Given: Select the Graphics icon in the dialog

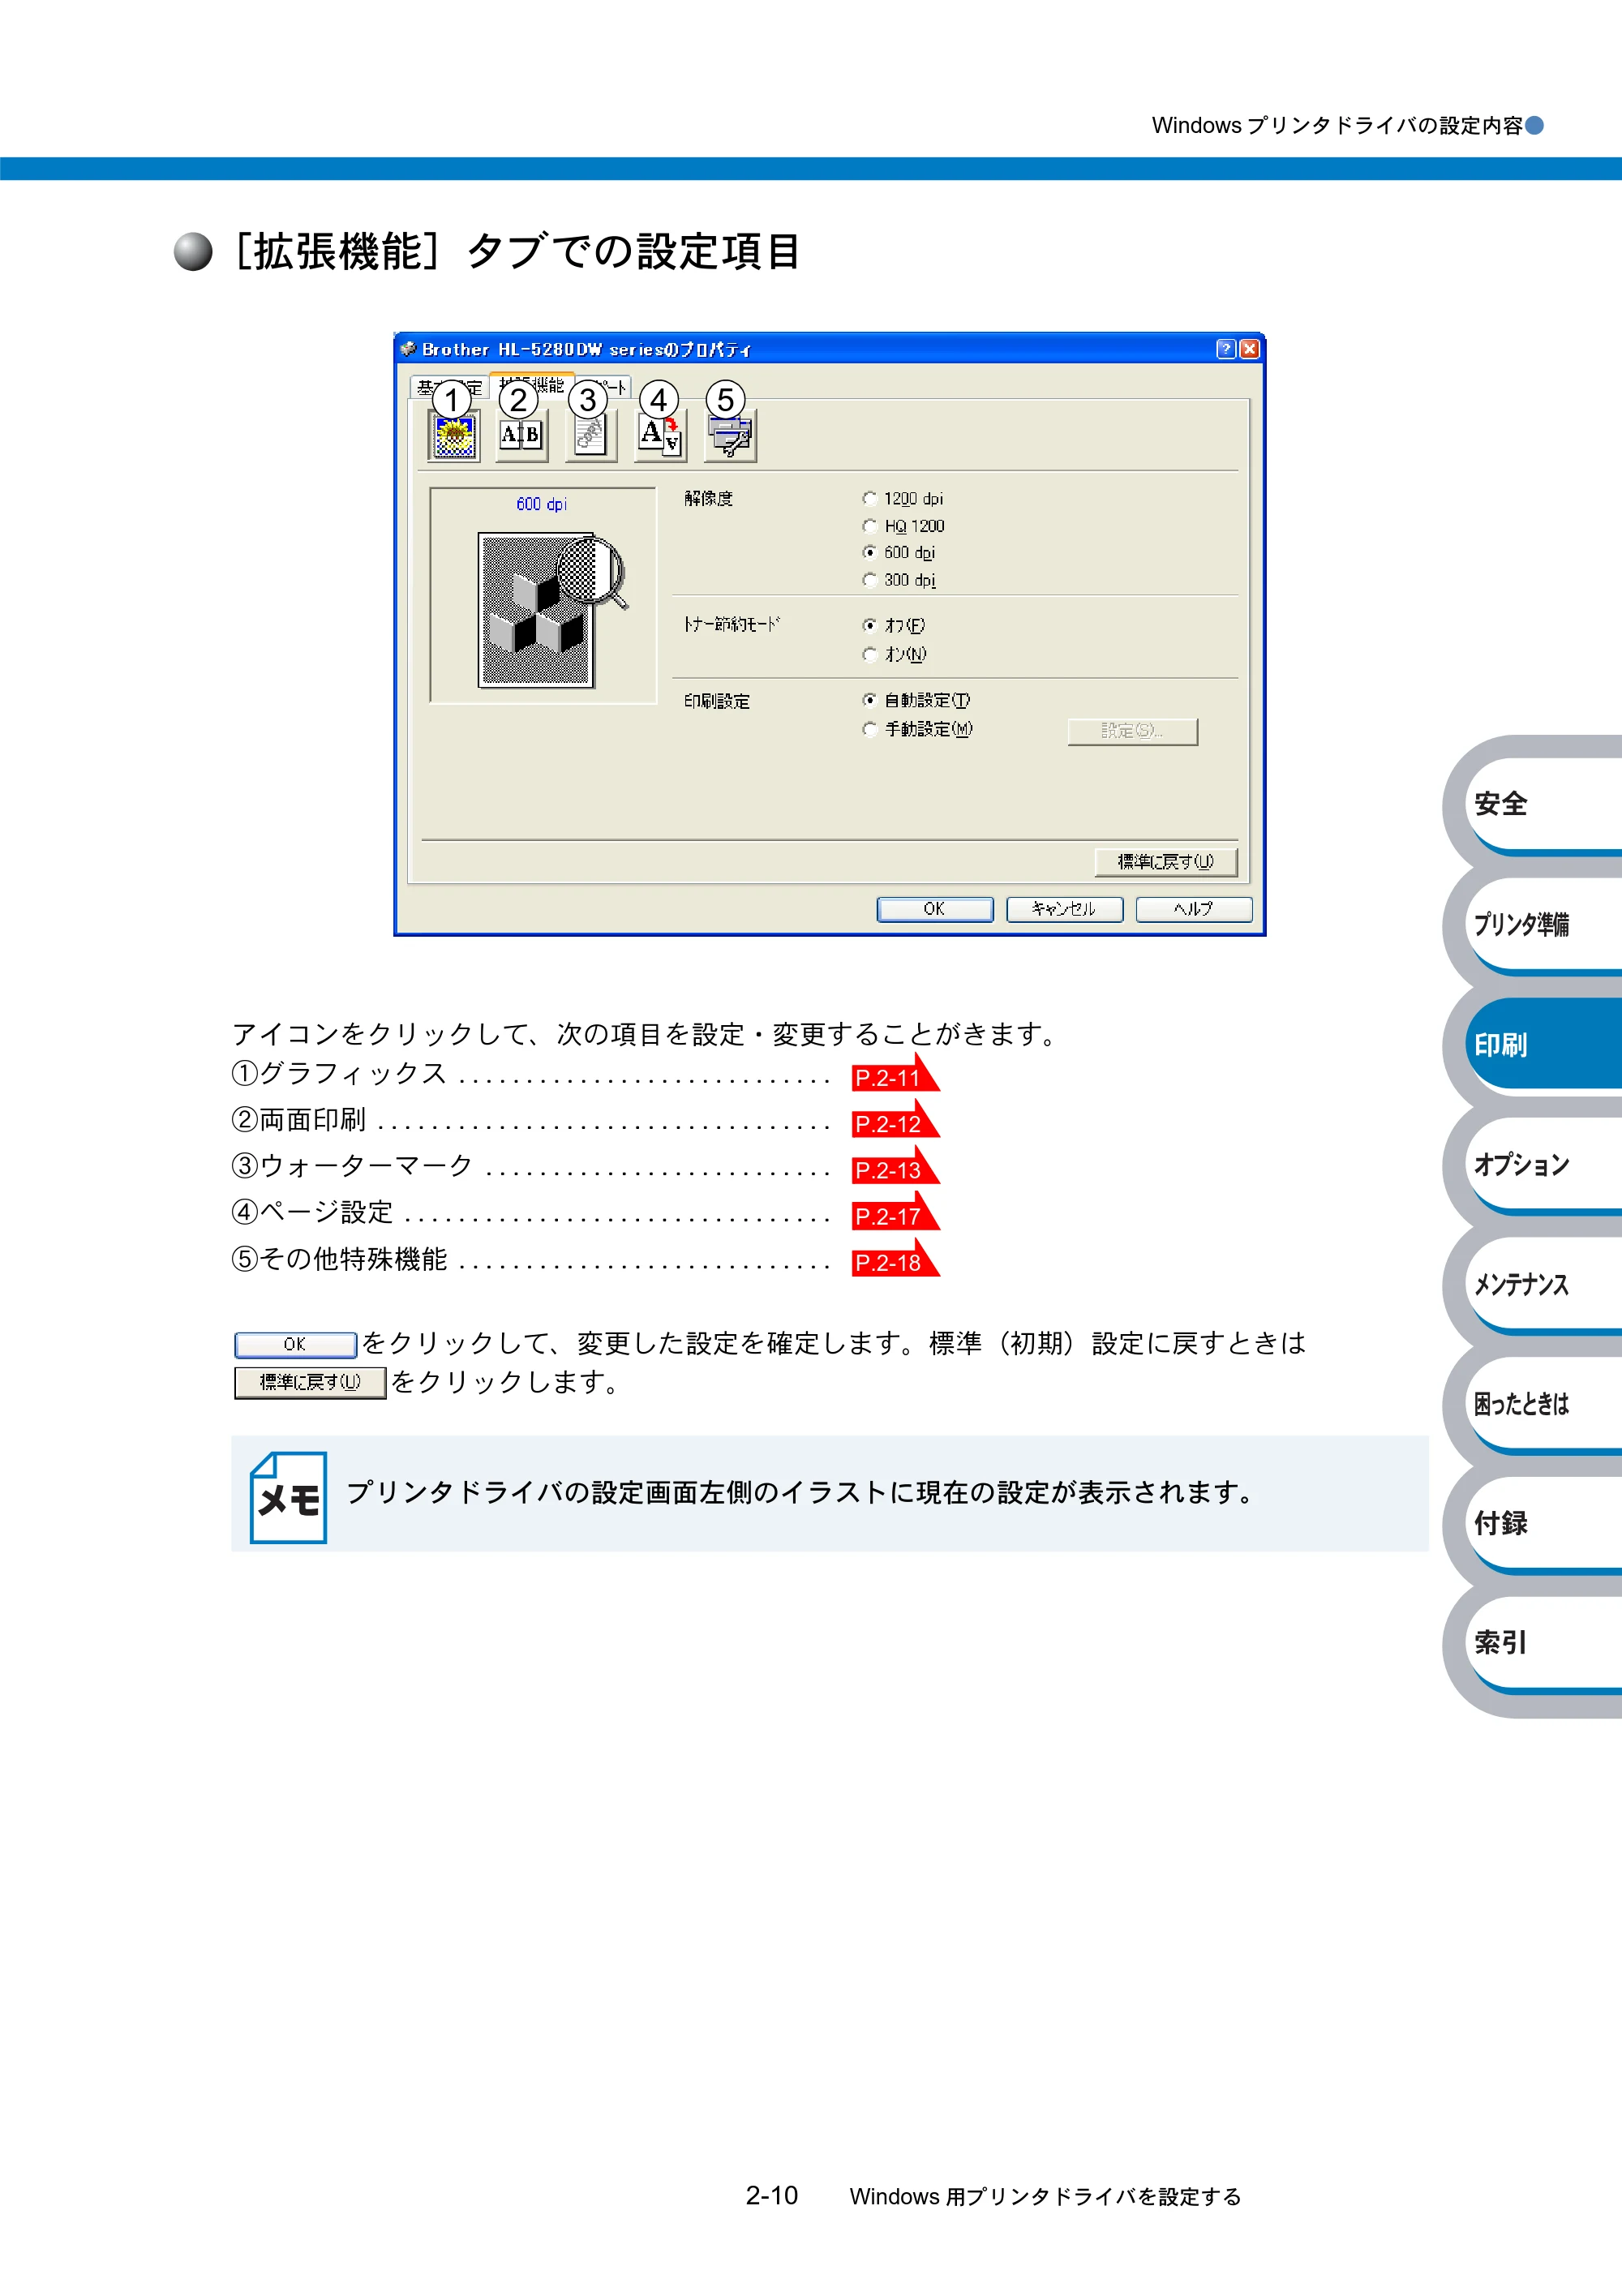Looking at the screenshot, I should pos(454,436).
